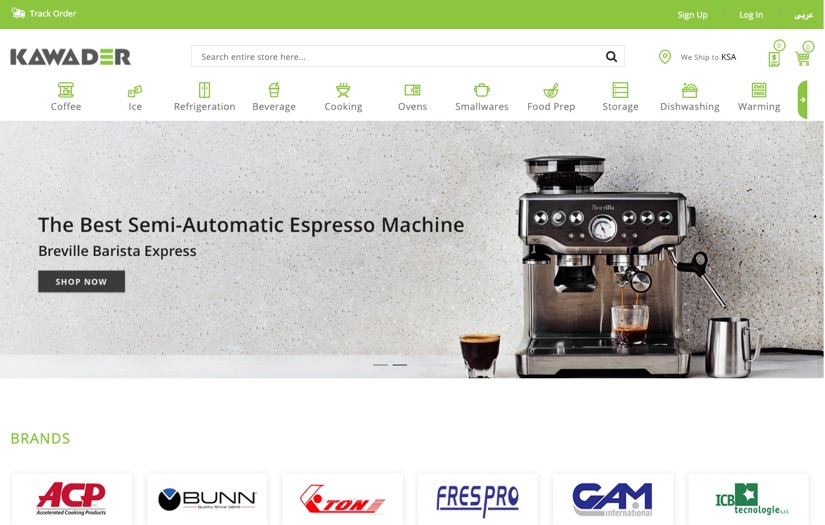Select the Dishwashing category icon

click(689, 90)
